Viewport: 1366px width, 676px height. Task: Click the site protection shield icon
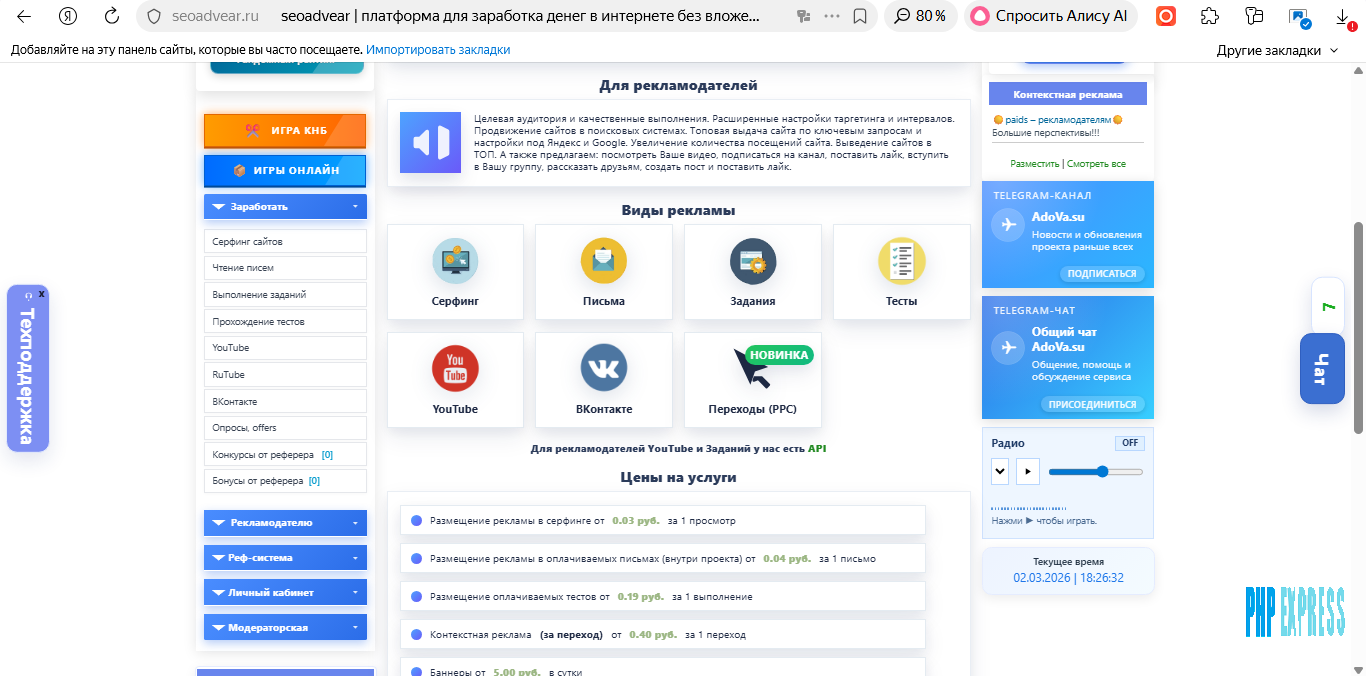153,16
